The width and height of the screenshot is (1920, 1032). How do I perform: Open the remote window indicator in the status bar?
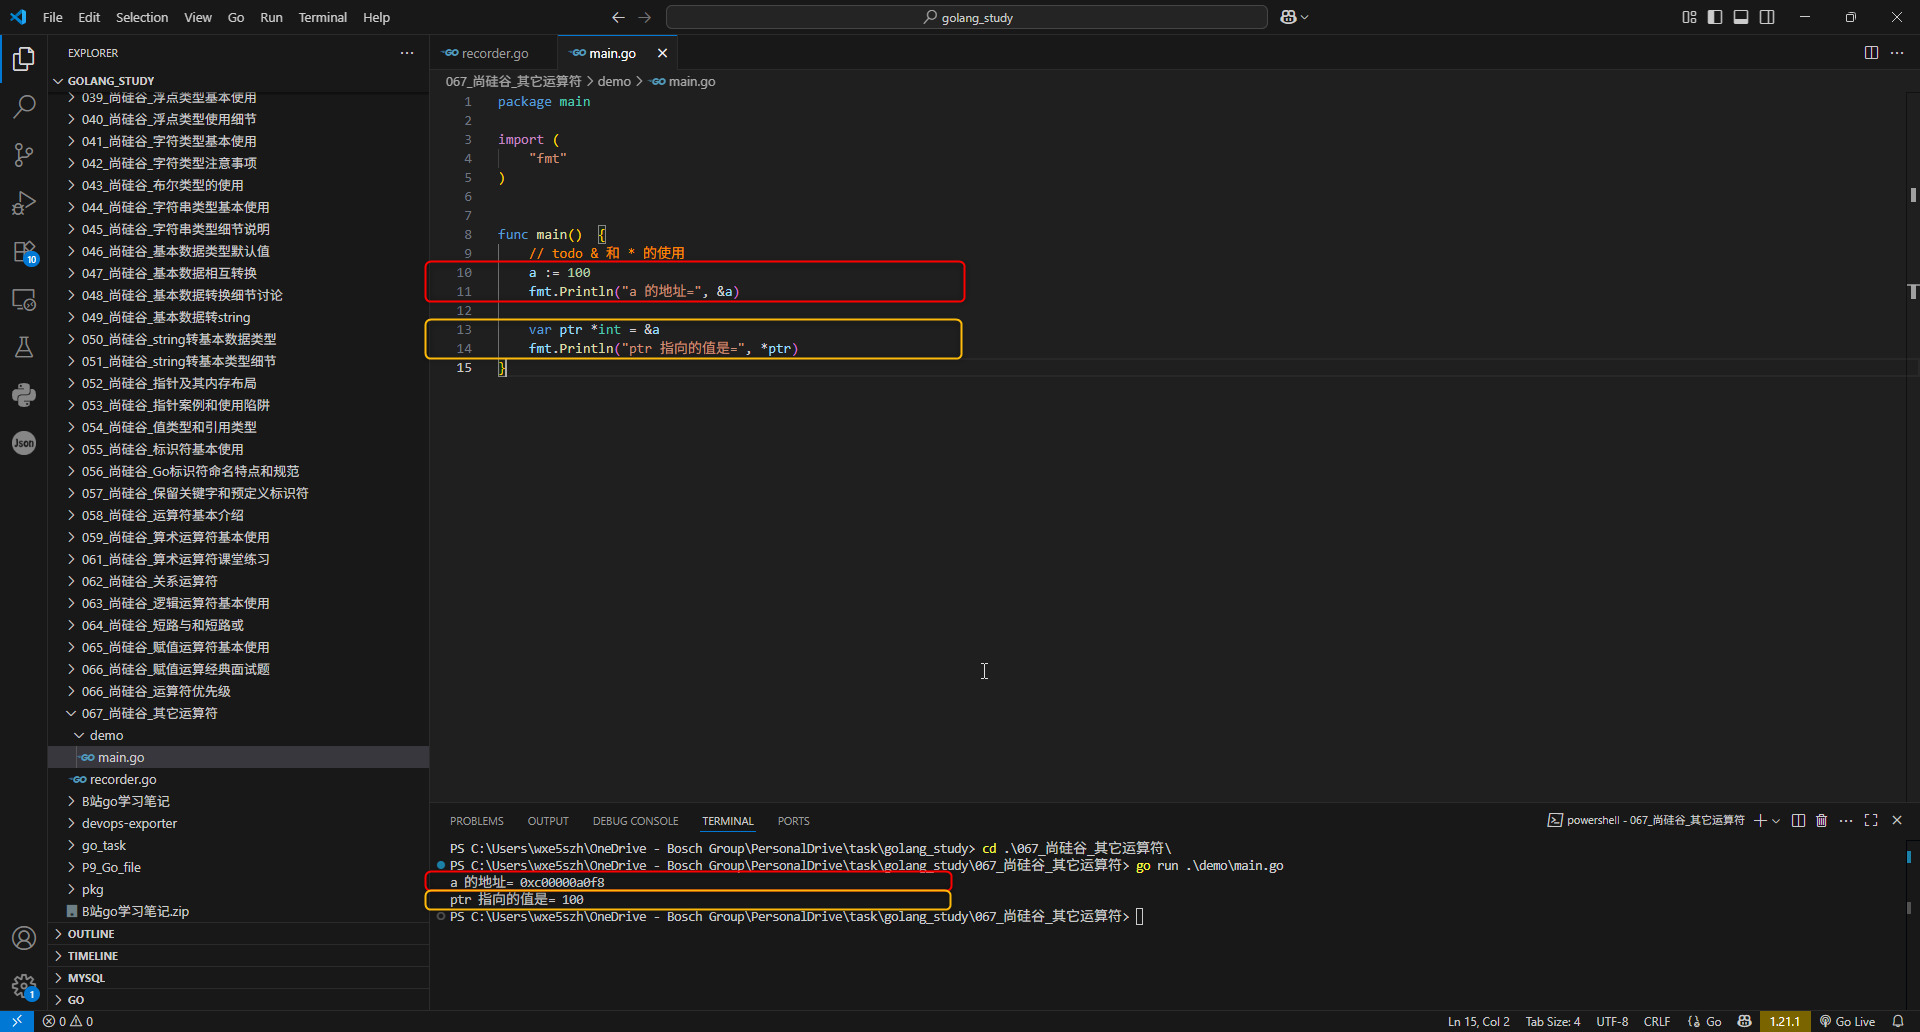(x=17, y=1021)
